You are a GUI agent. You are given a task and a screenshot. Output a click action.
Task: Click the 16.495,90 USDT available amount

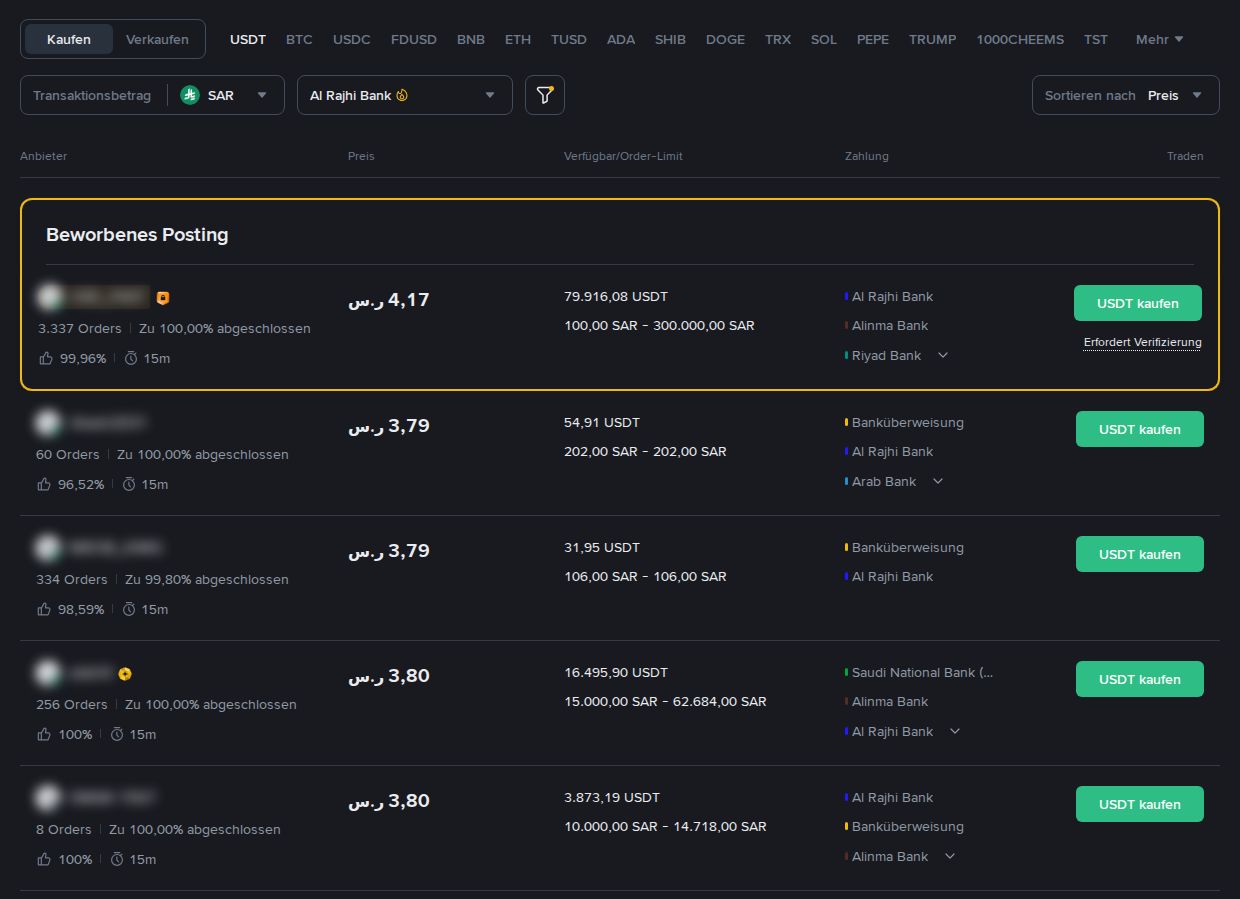click(x=616, y=672)
